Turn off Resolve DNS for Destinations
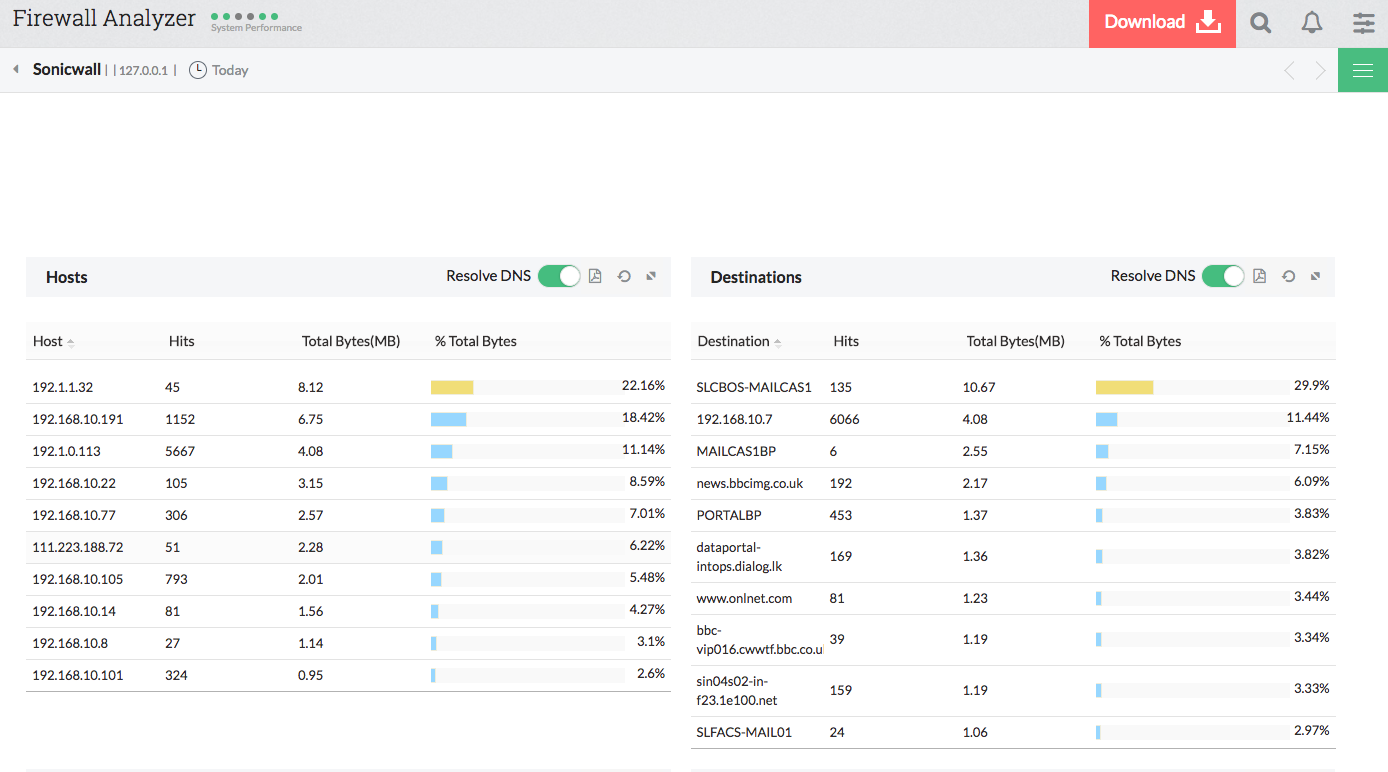 tap(1223, 275)
